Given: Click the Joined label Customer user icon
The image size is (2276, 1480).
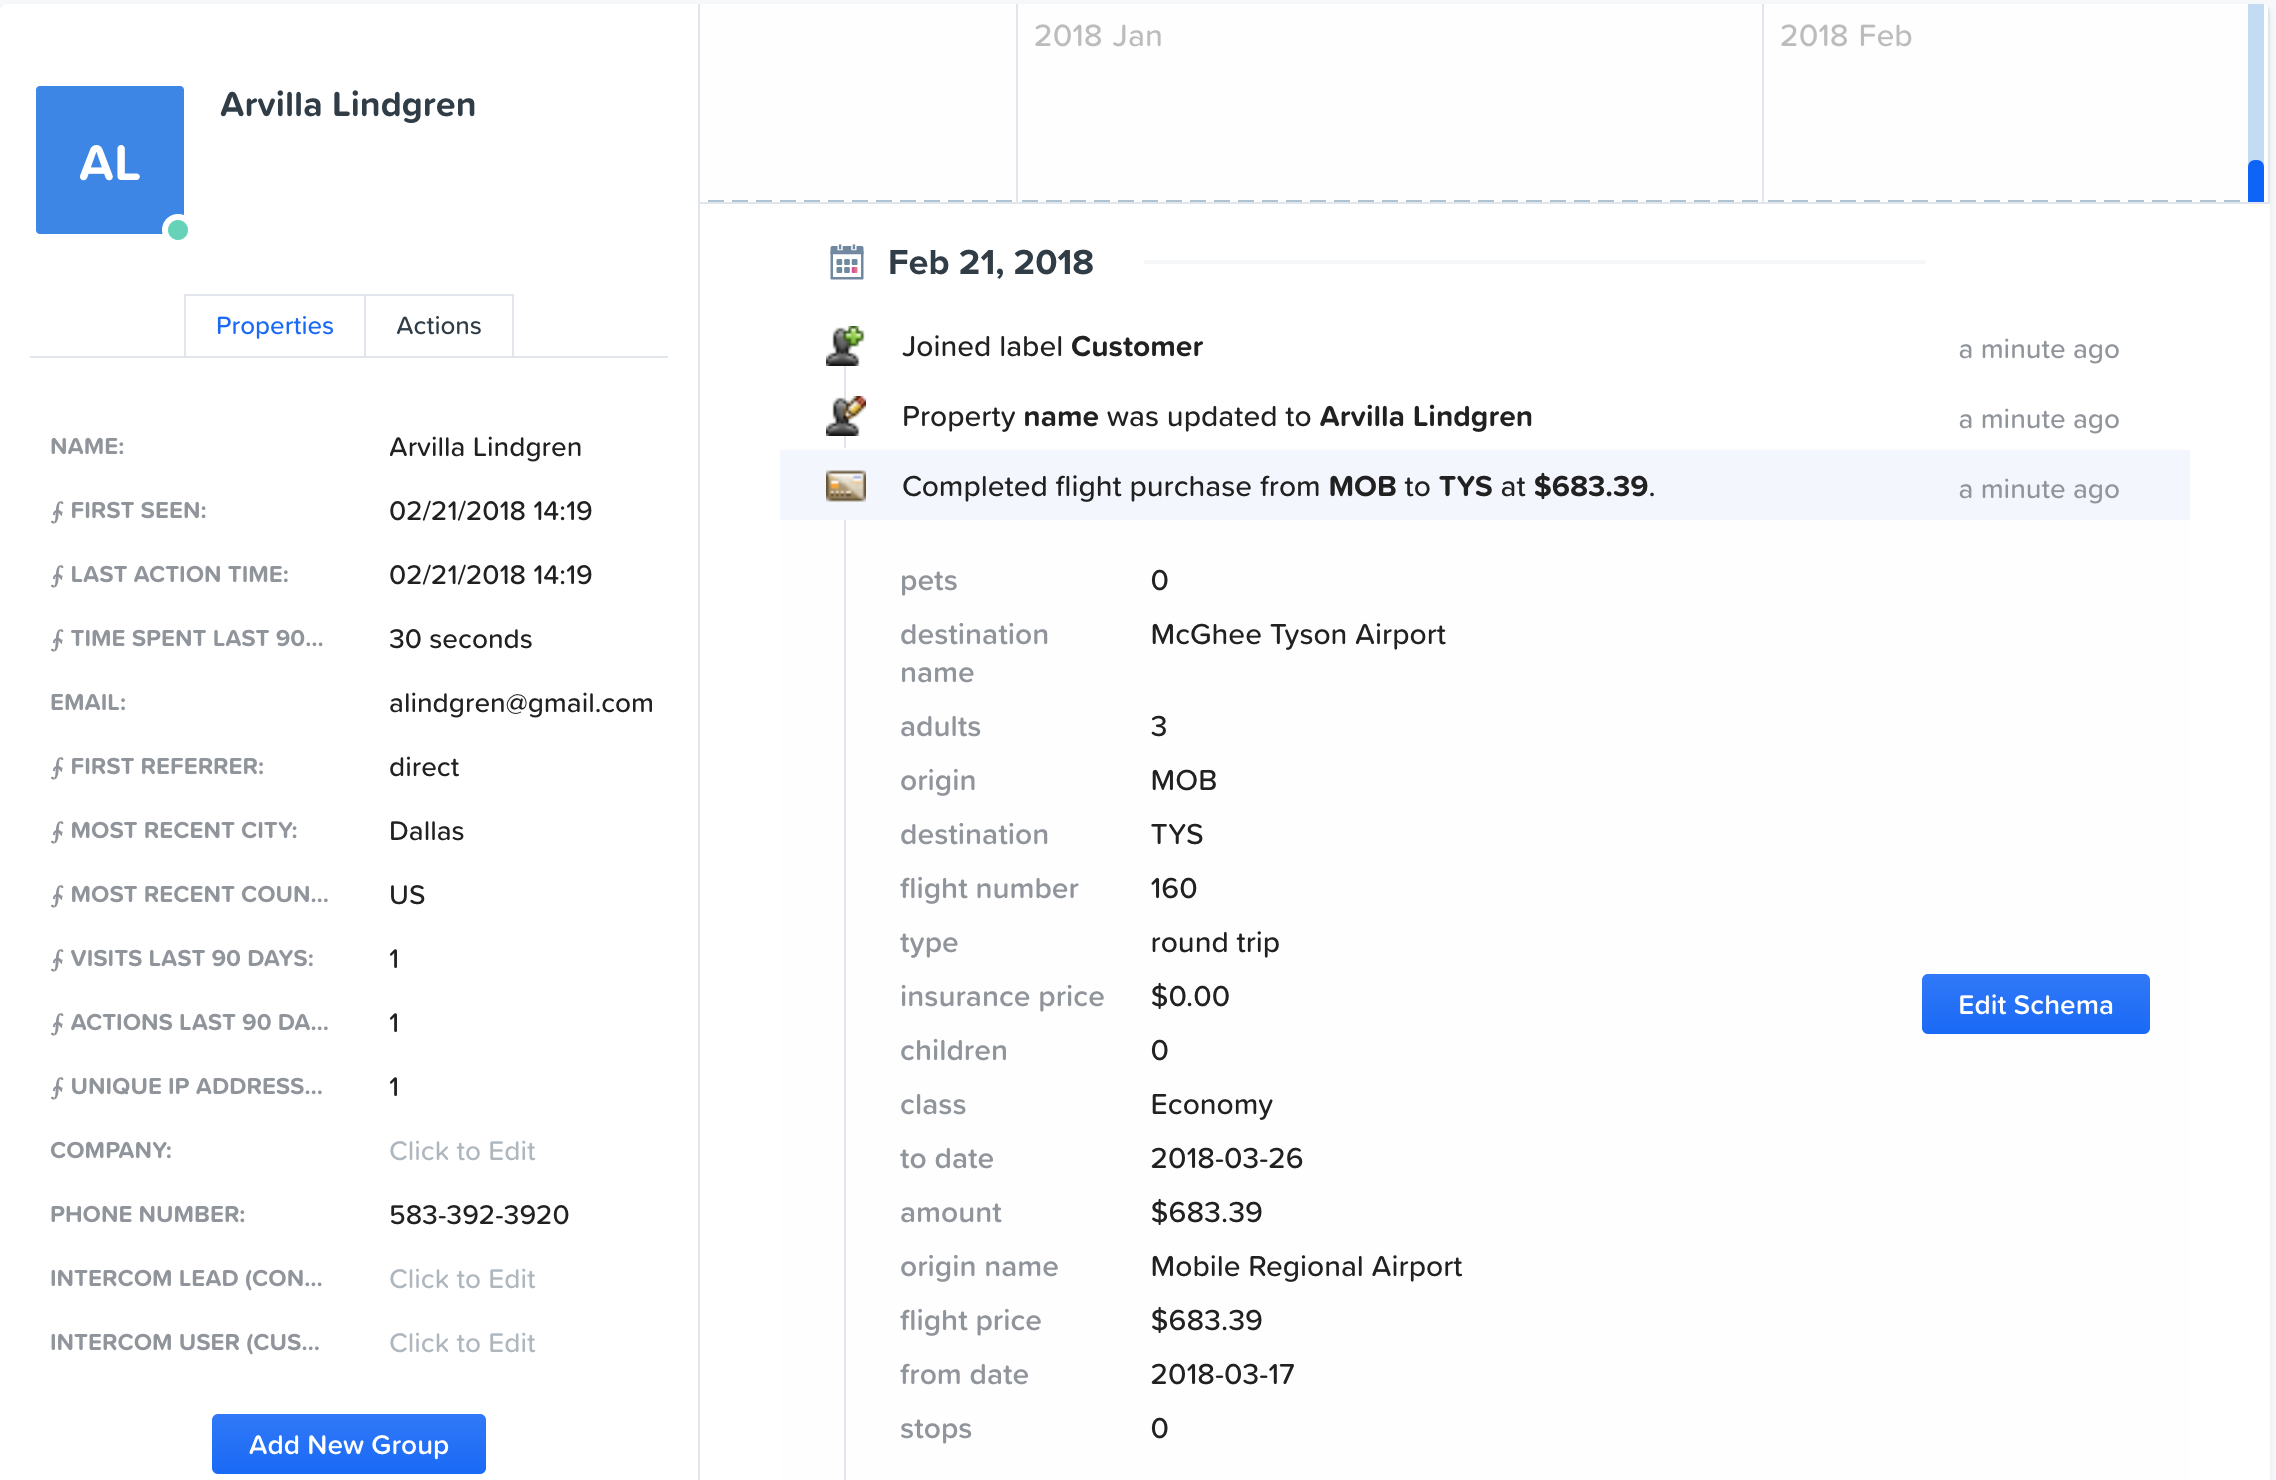Looking at the screenshot, I should coord(845,346).
